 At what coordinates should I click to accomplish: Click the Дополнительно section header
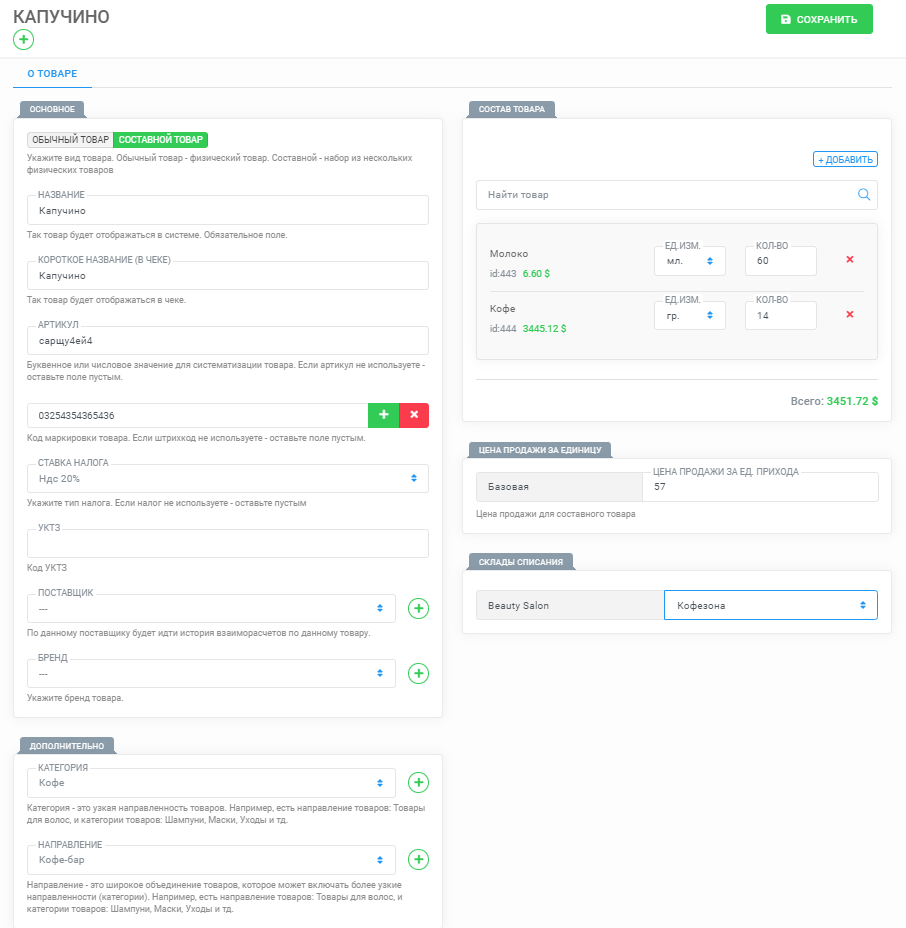(x=67, y=746)
